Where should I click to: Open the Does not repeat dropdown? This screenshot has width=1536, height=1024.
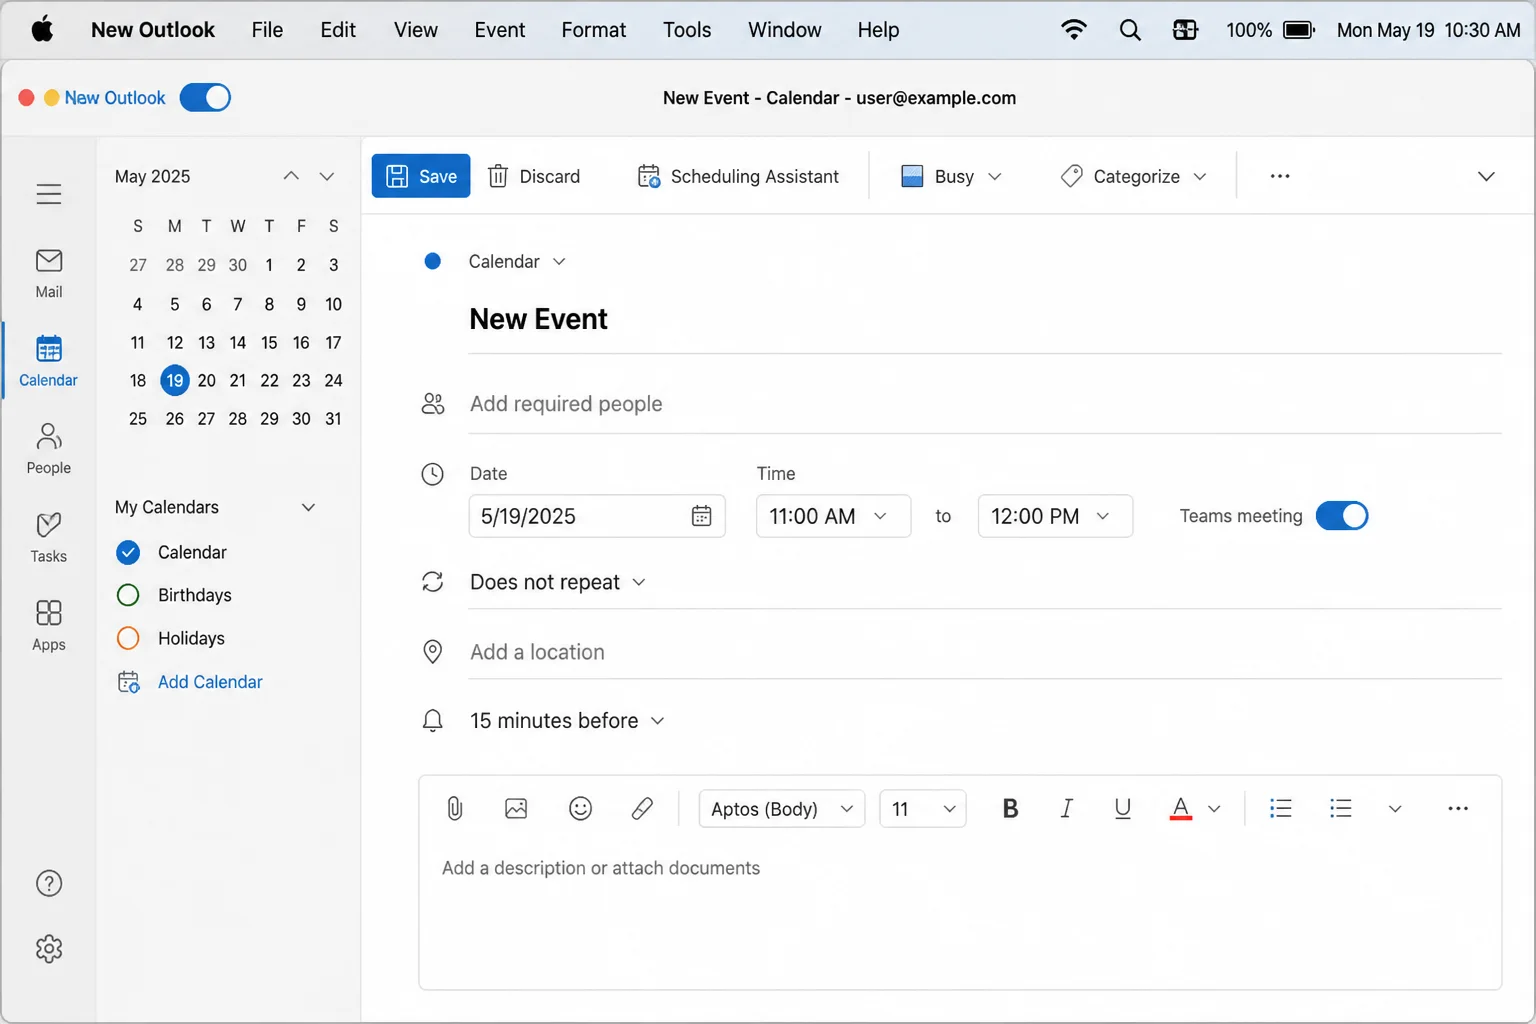coord(558,582)
